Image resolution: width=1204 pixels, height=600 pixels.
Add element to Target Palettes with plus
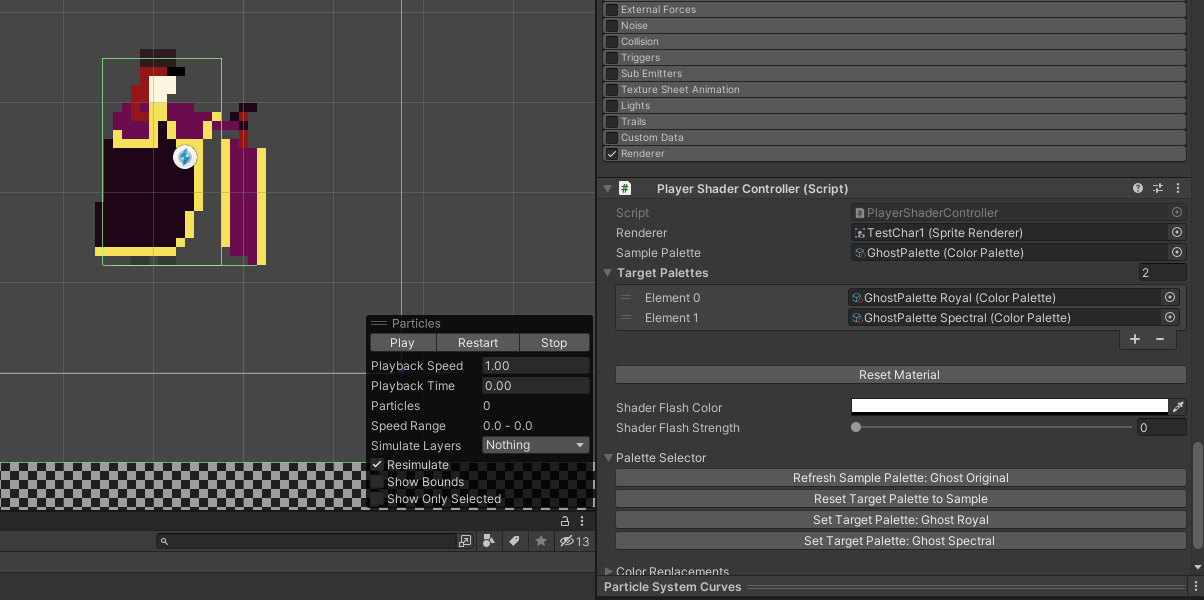(x=1135, y=339)
